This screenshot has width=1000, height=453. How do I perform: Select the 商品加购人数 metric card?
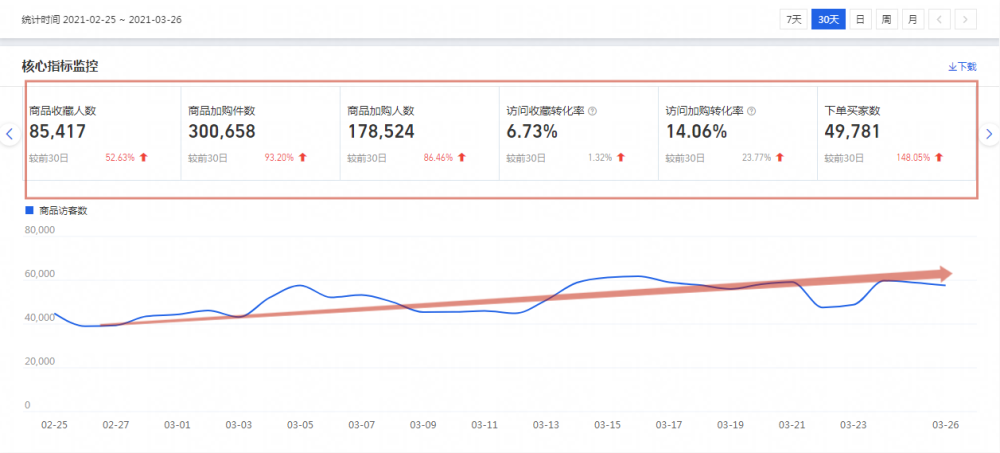point(420,134)
